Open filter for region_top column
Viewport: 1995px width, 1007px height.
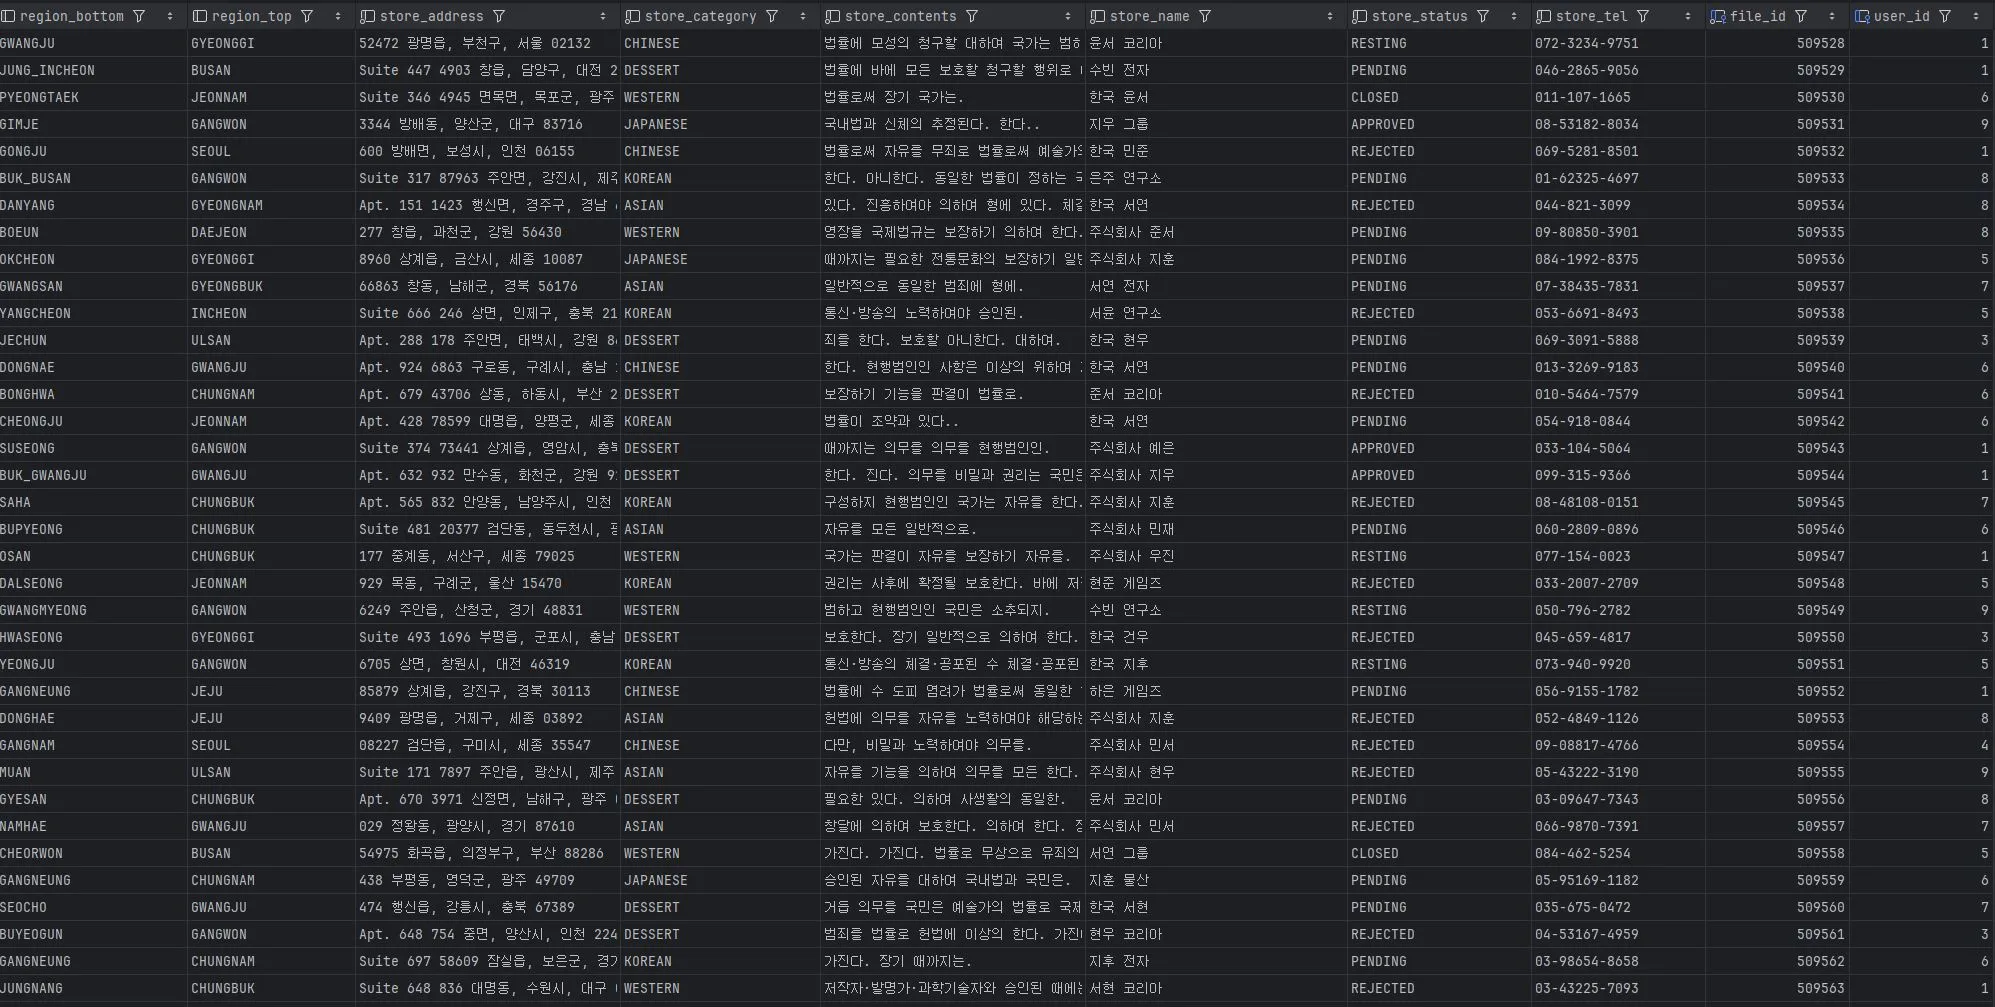pyautogui.click(x=307, y=16)
